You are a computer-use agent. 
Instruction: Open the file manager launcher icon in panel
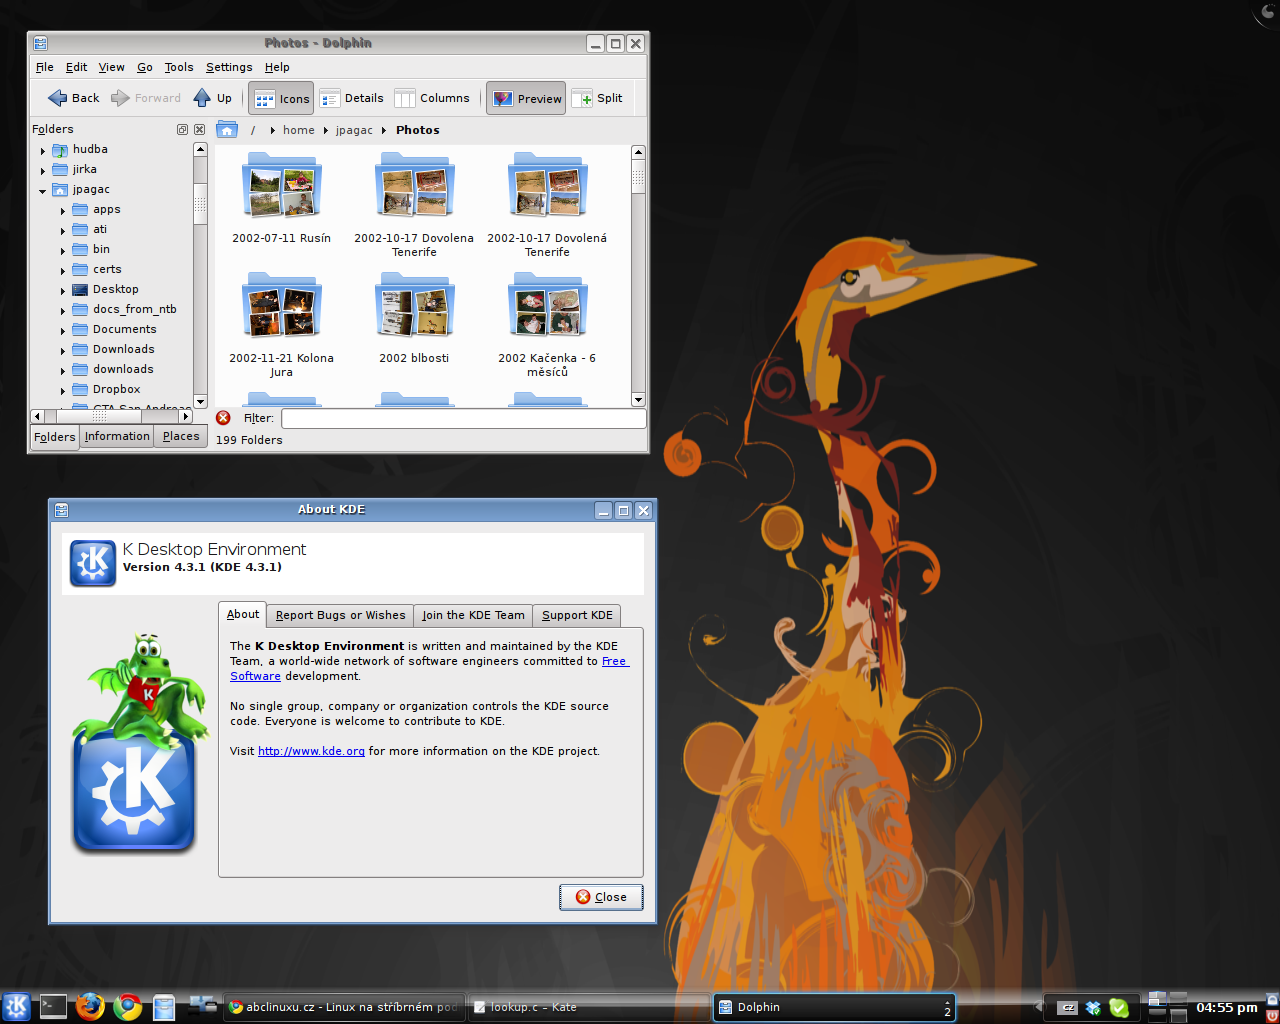pyautogui.click(x=164, y=1007)
